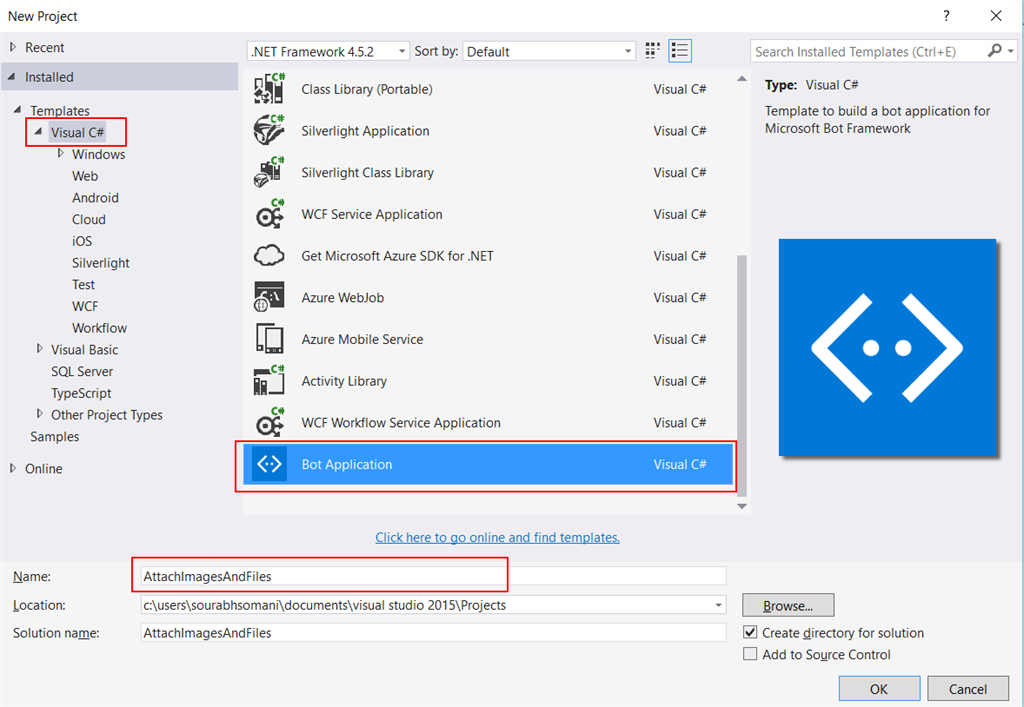Select the Get Microsoft Azure SDK for .NET row
Viewport: 1024px width, 707px height.
490,255
